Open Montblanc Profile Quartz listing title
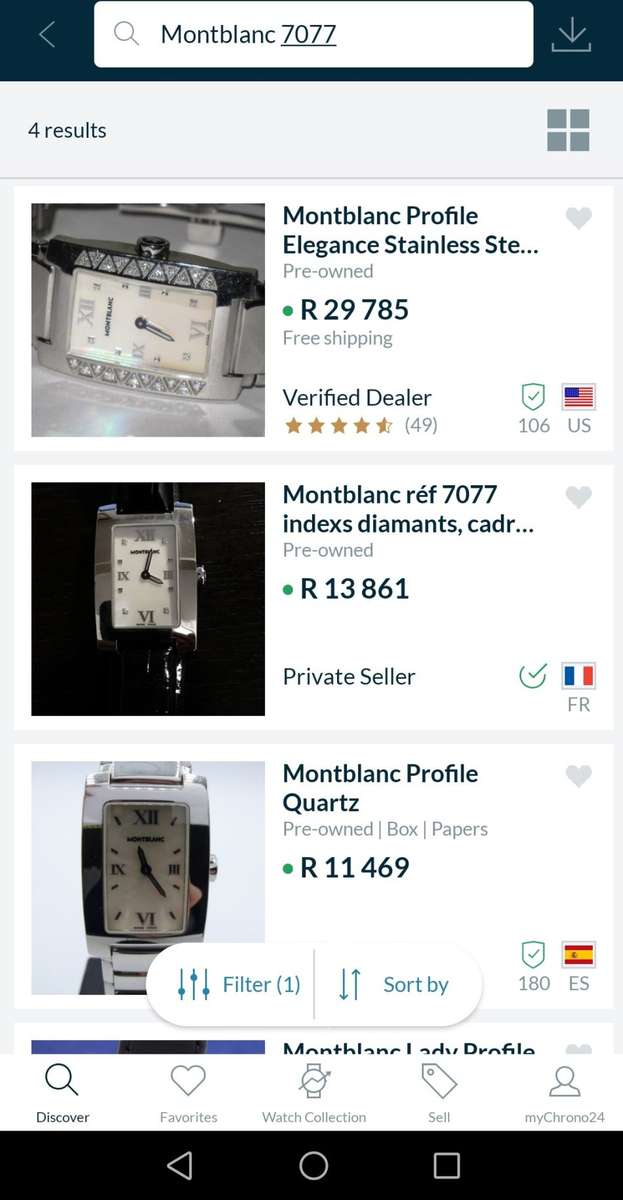Image resolution: width=623 pixels, height=1200 pixels. (380, 788)
